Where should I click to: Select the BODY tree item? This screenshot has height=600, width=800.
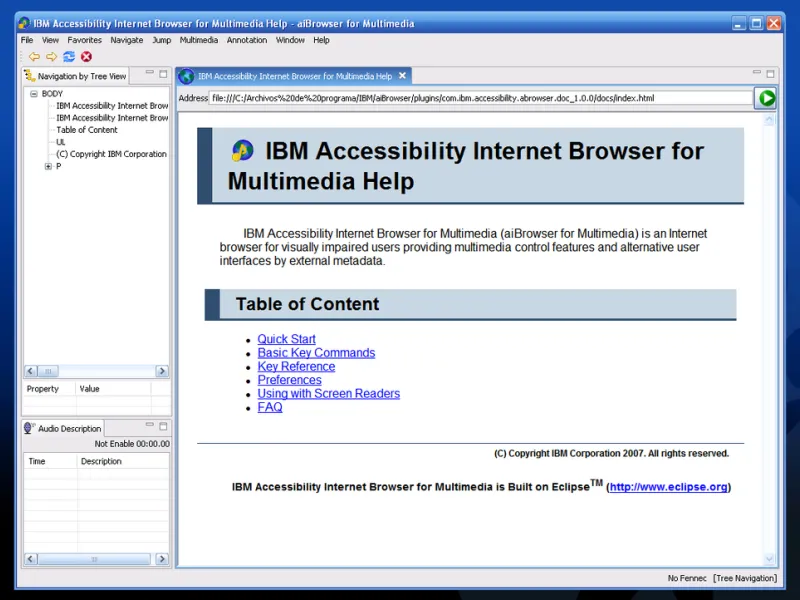(x=52, y=94)
